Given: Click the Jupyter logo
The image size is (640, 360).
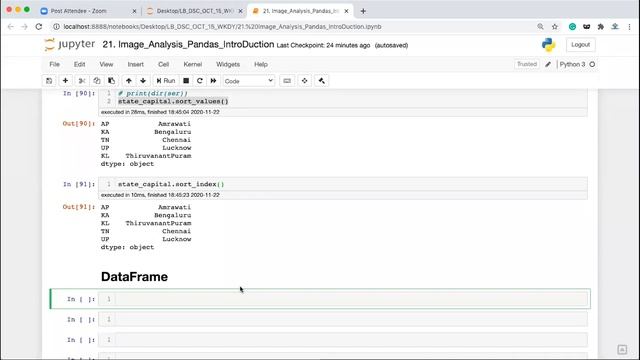Looking at the screenshot, I should click(x=69, y=44).
